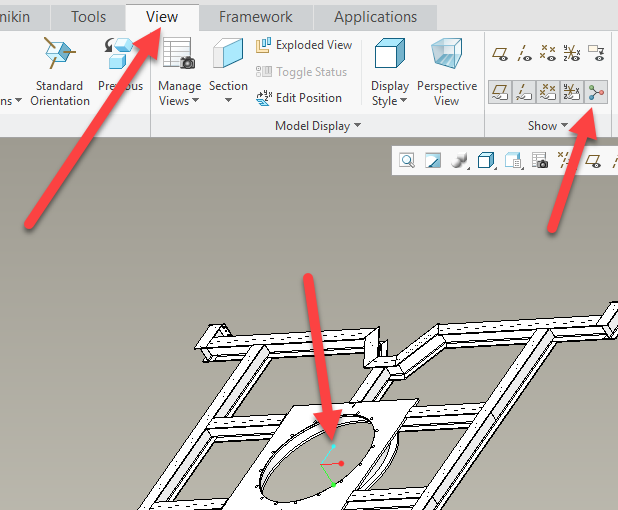Open Manage Views dropdown arrow
Viewport: 618px width, 510px height.
coord(195,101)
